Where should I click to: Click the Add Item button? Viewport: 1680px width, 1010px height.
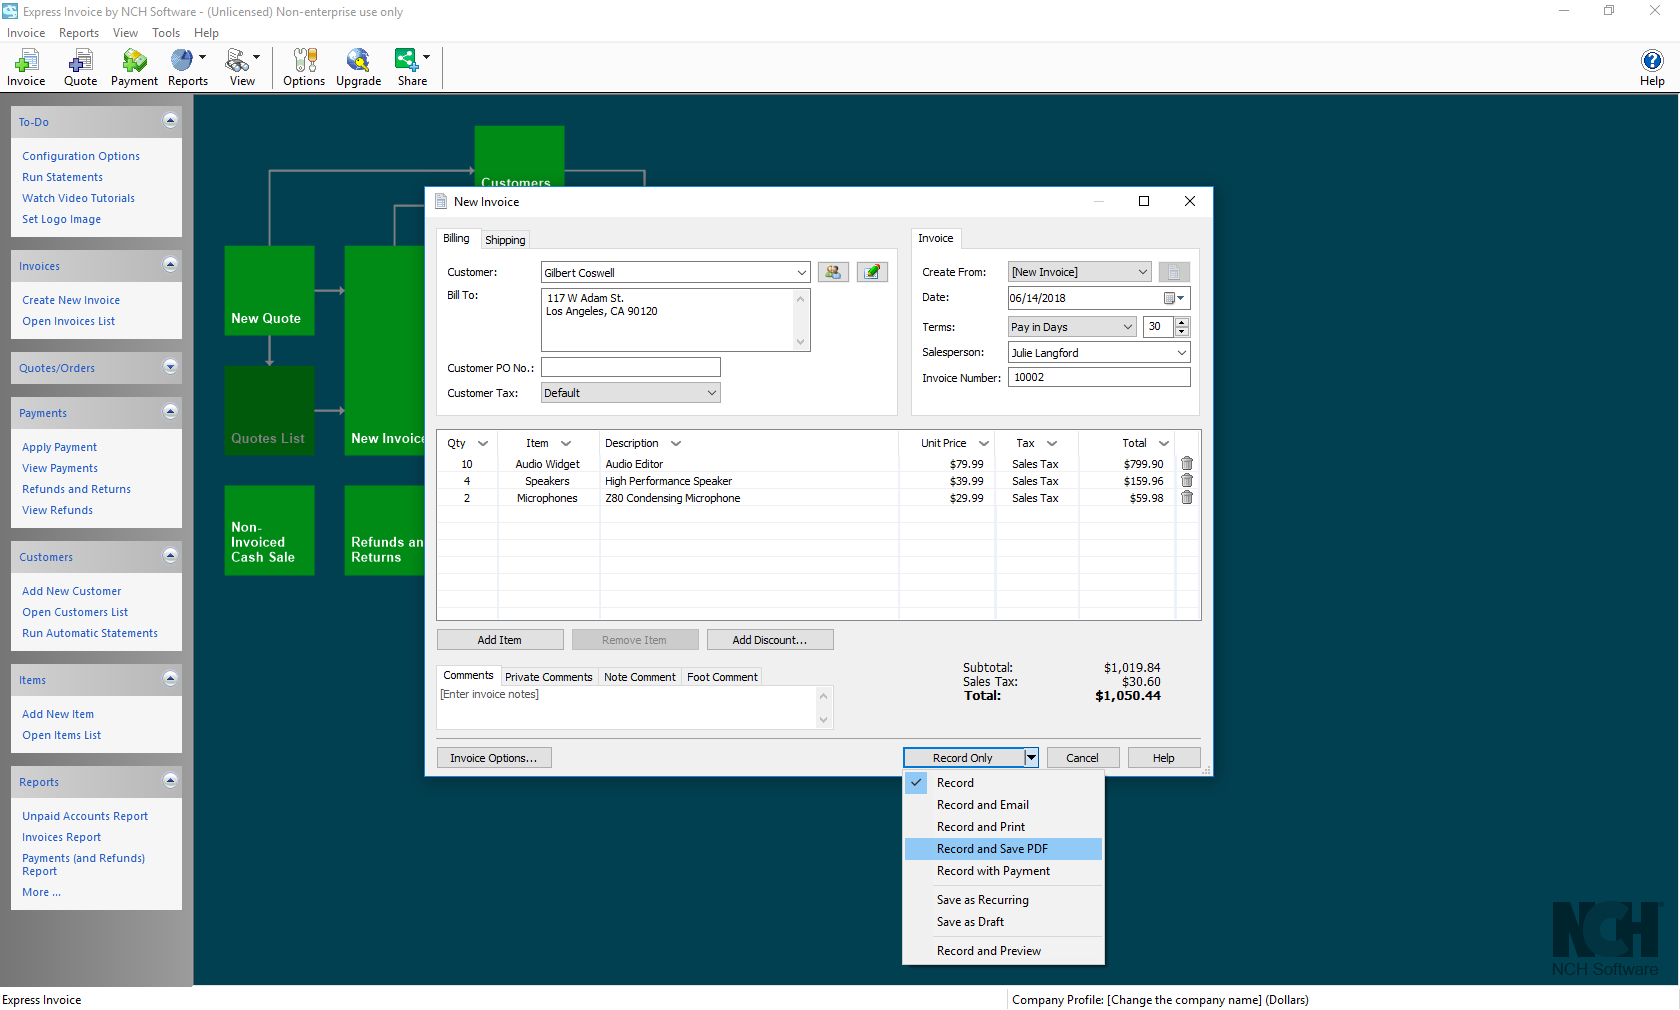(x=500, y=640)
